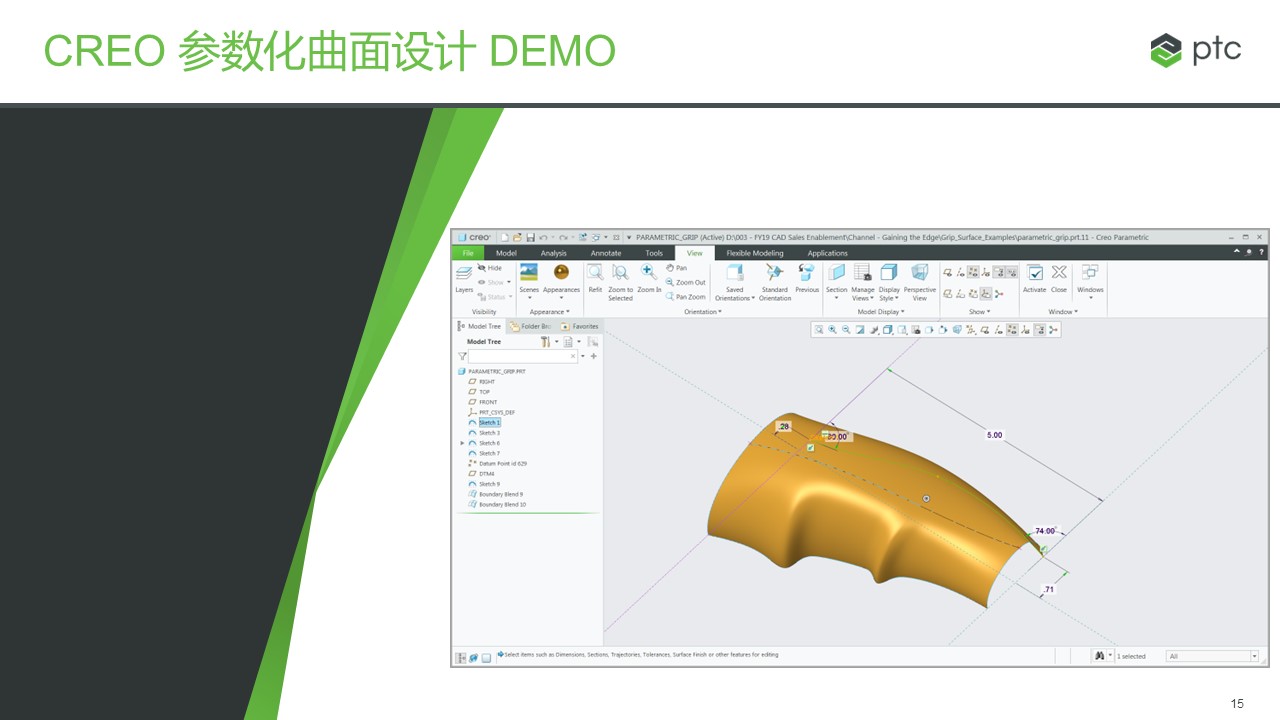The width and height of the screenshot is (1280, 720).
Task: Click the Save disk icon in quick access
Action: click(x=530, y=237)
